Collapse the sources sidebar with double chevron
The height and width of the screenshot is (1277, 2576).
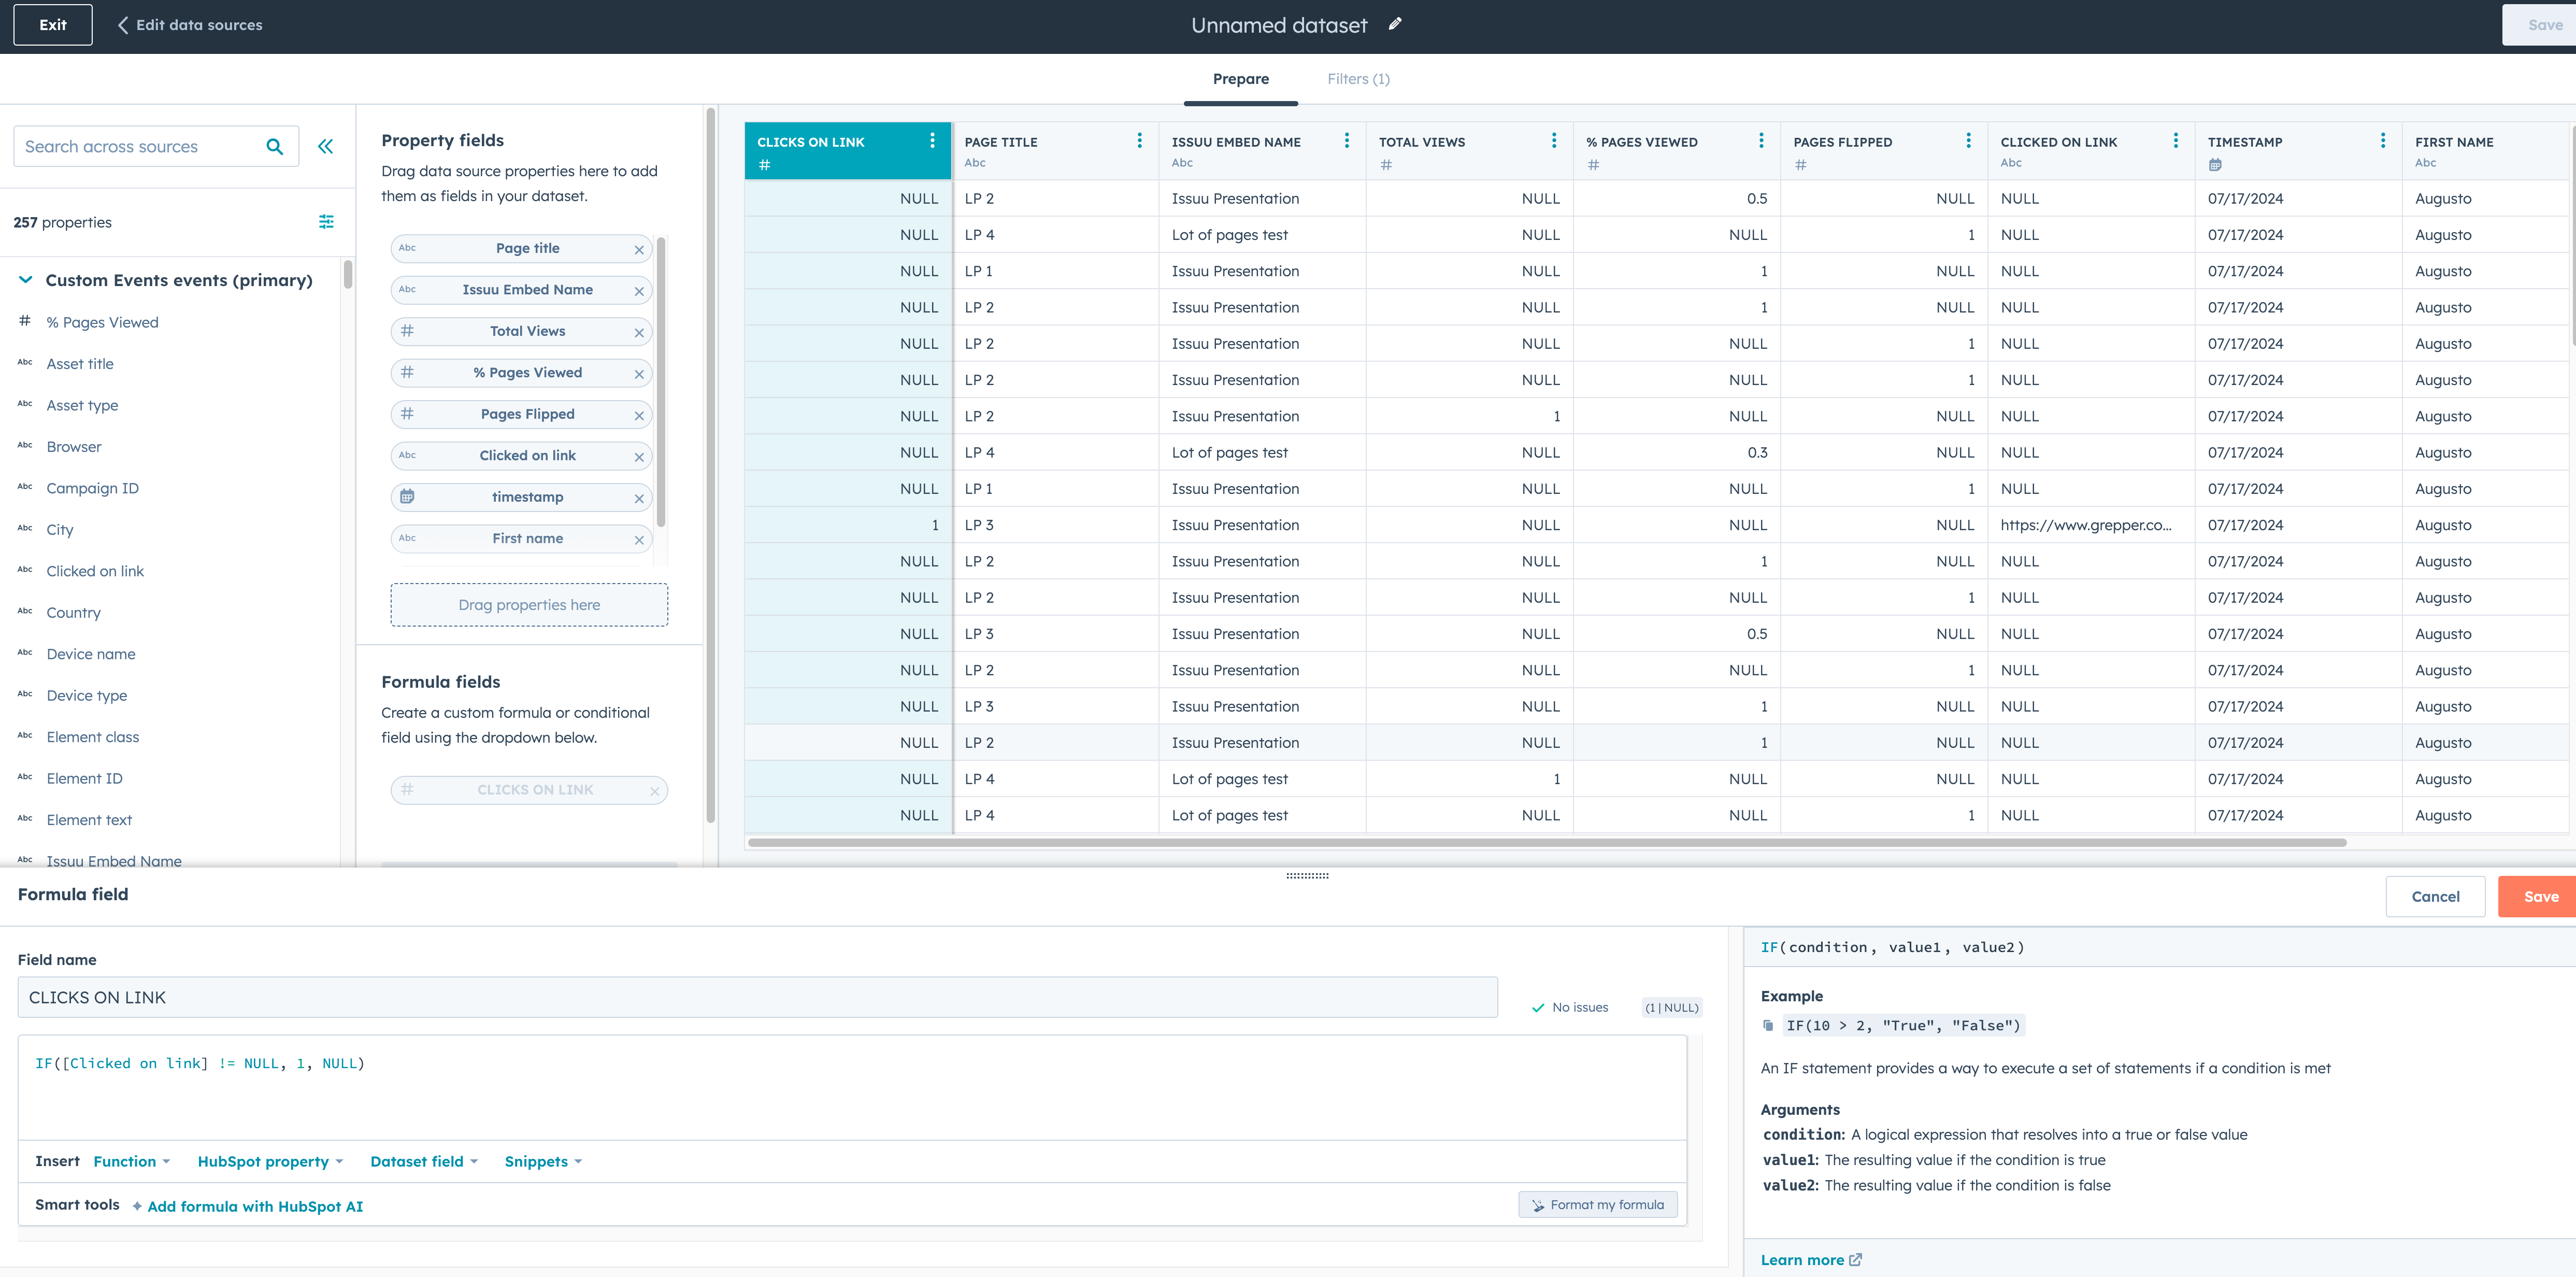[325, 147]
